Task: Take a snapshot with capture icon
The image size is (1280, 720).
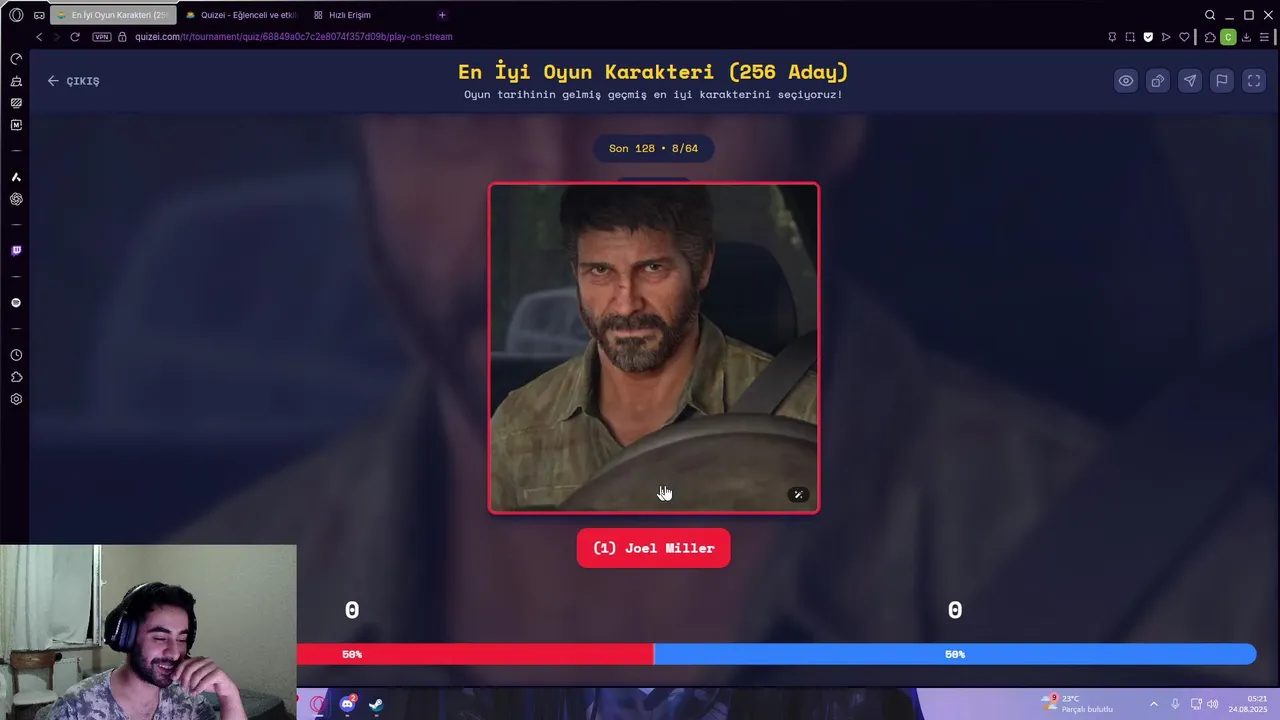Action: [1130, 37]
